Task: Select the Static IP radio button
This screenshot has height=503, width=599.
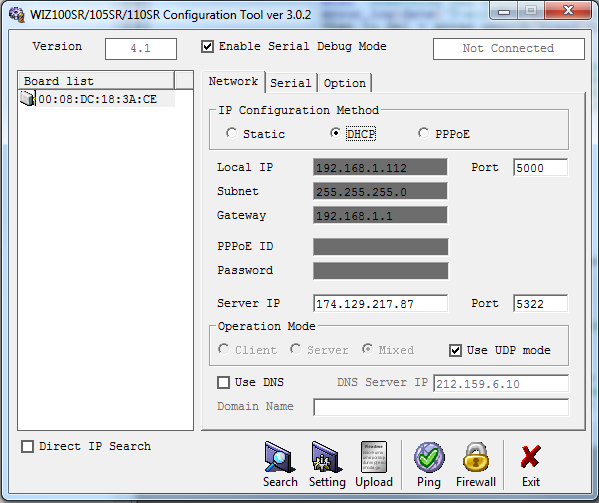Action: [x=231, y=133]
